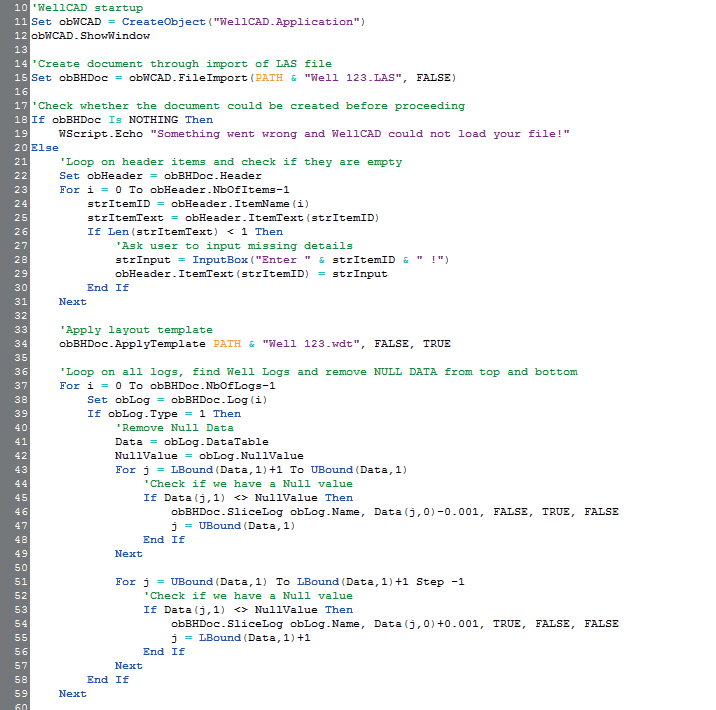
Task: Click comment 'Check if we have a Null value' on line 44
Action: click(x=248, y=484)
